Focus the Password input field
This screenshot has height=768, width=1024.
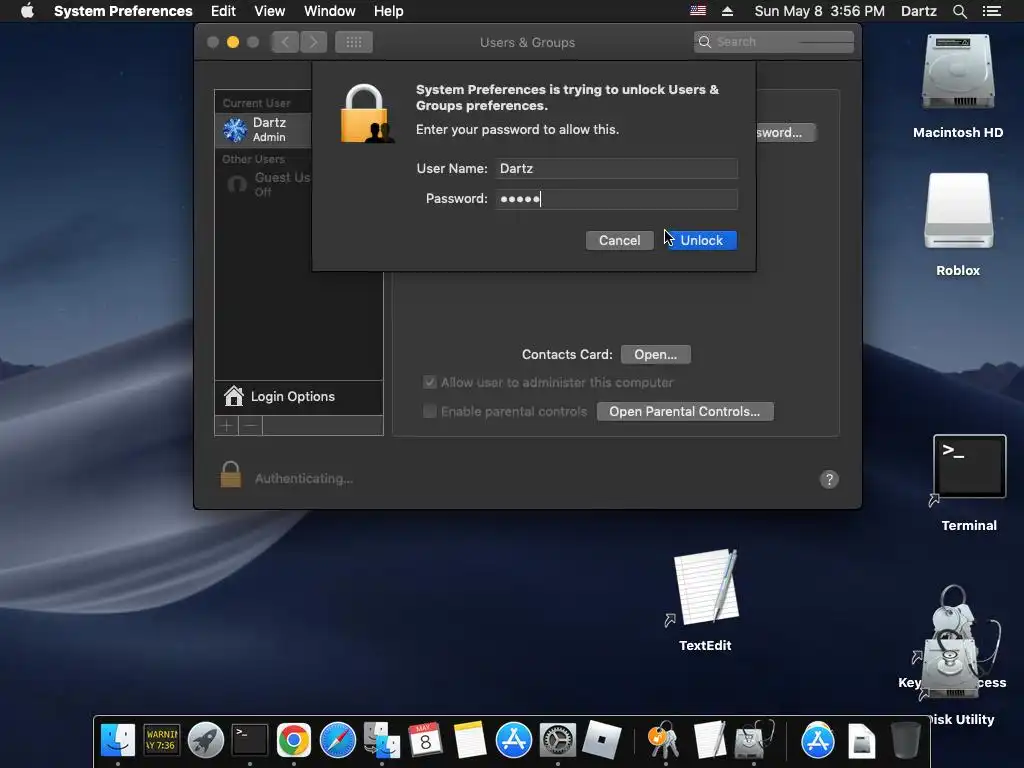[x=616, y=199]
